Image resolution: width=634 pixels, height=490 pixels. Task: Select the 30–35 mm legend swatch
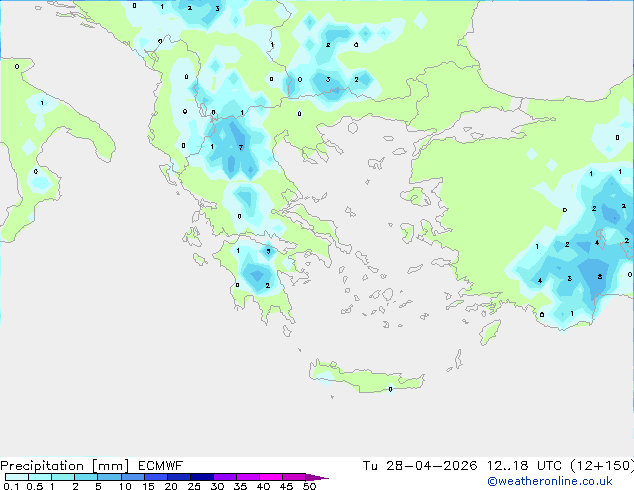pyautogui.click(x=225, y=477)
